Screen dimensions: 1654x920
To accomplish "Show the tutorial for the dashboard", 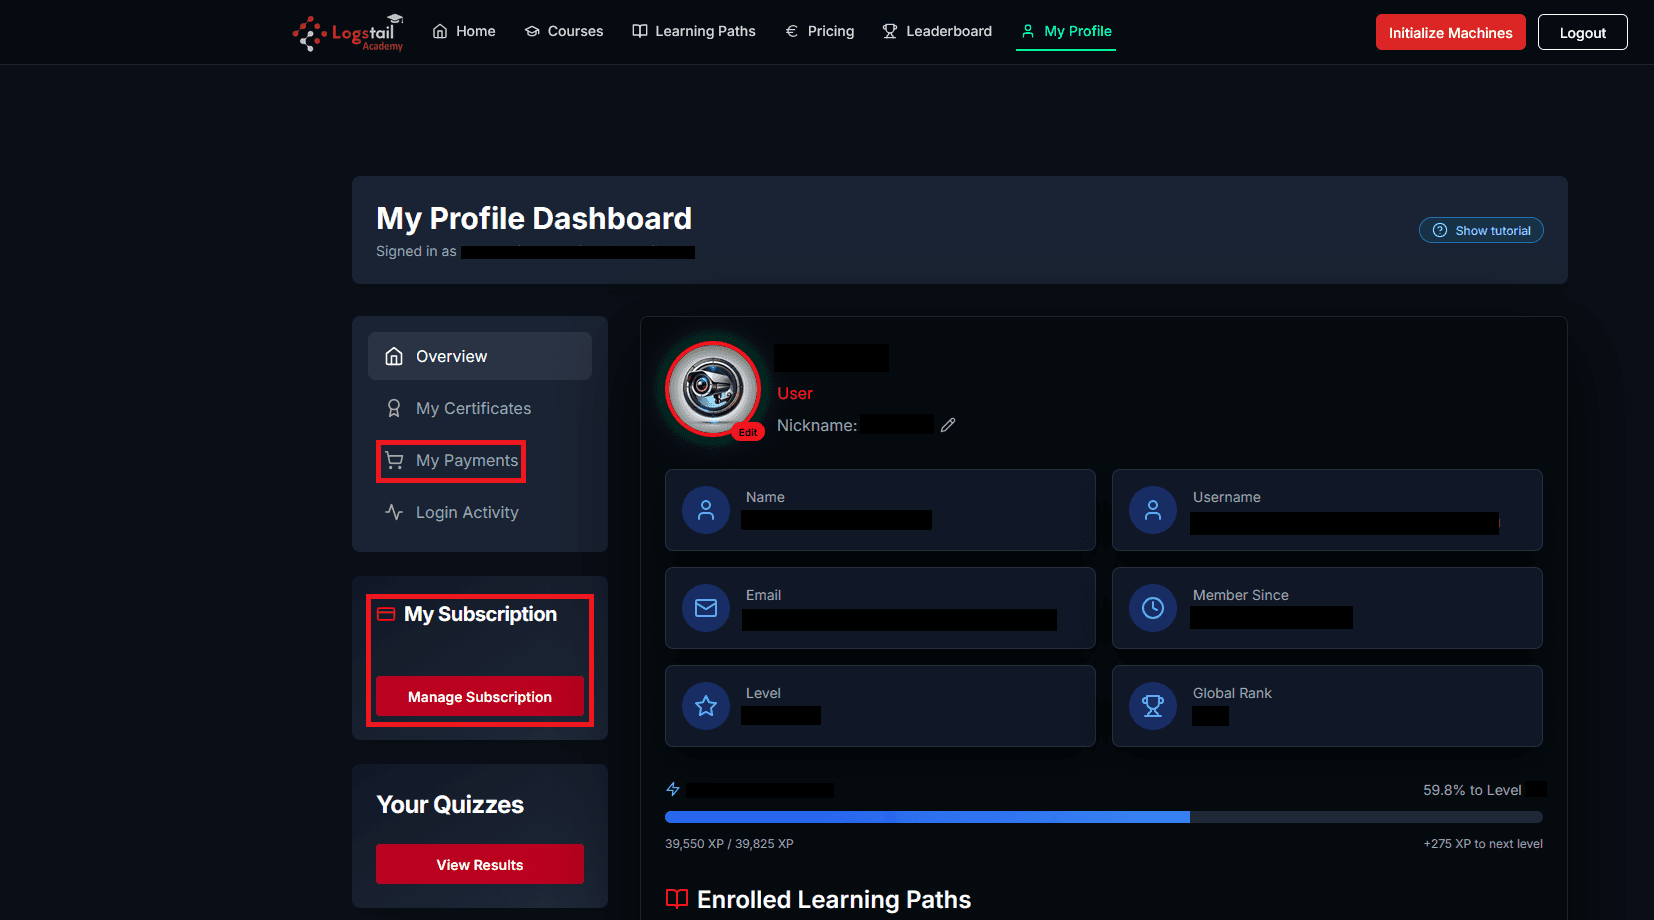I will pyautogui.click(x=1481, y=230).
